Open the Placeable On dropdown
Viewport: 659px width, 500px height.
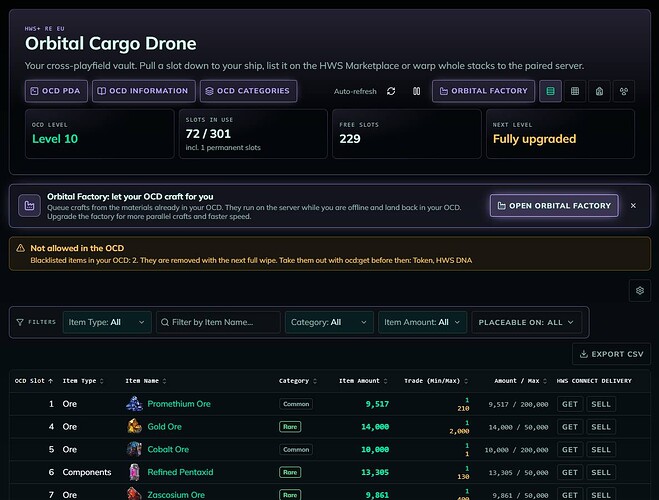(x=526, y=322)
